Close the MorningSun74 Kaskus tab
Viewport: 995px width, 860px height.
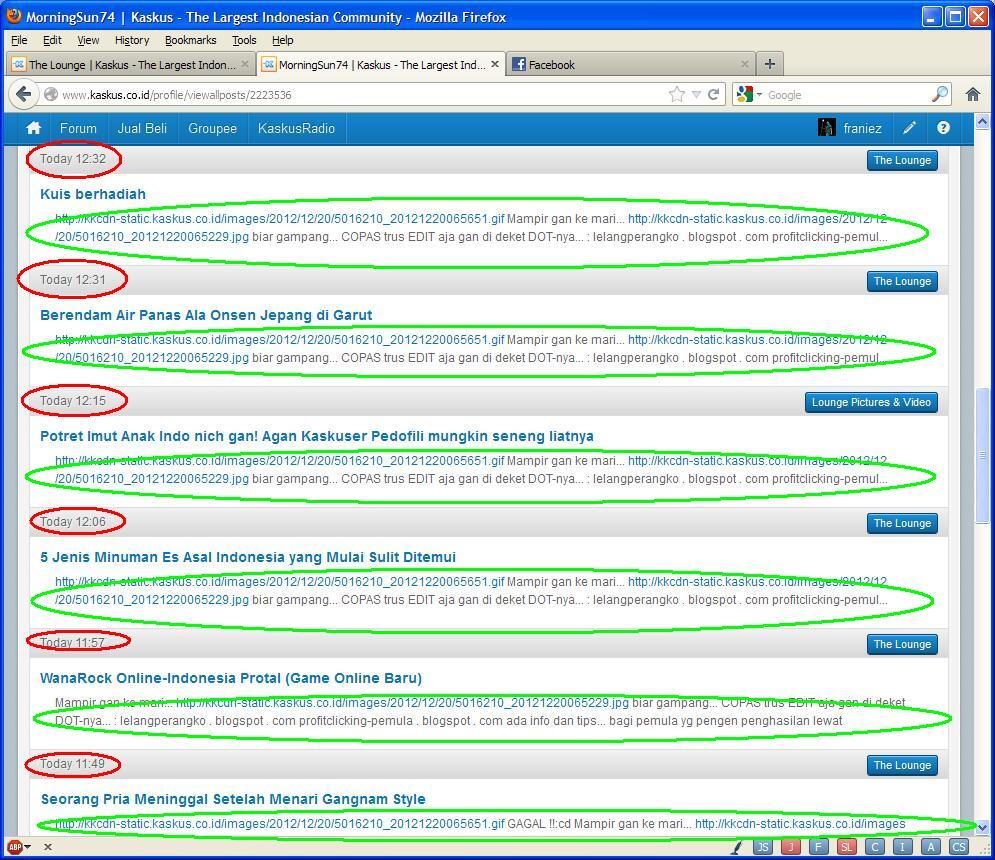coord(495,64)
